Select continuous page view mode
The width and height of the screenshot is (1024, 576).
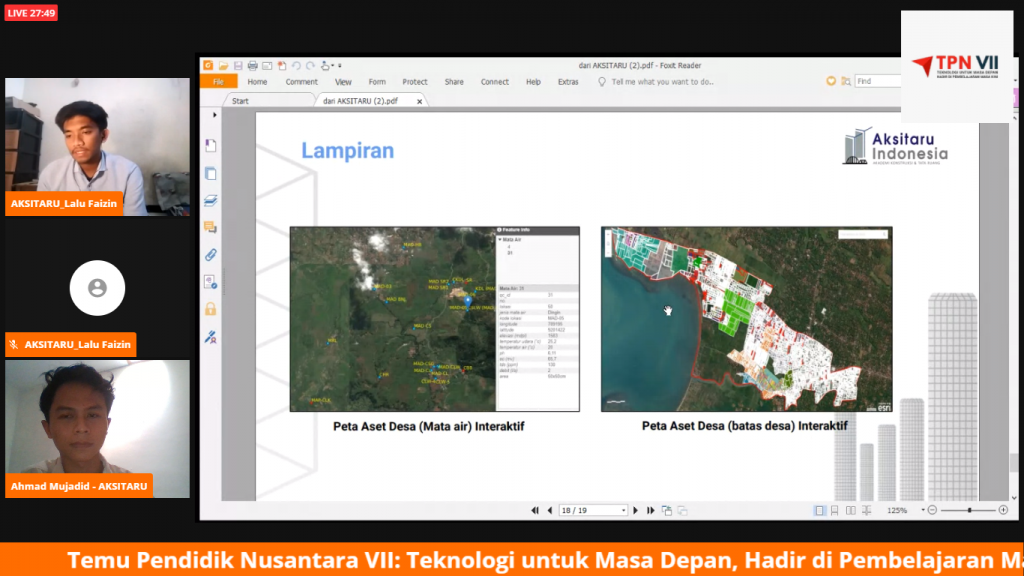835,511
